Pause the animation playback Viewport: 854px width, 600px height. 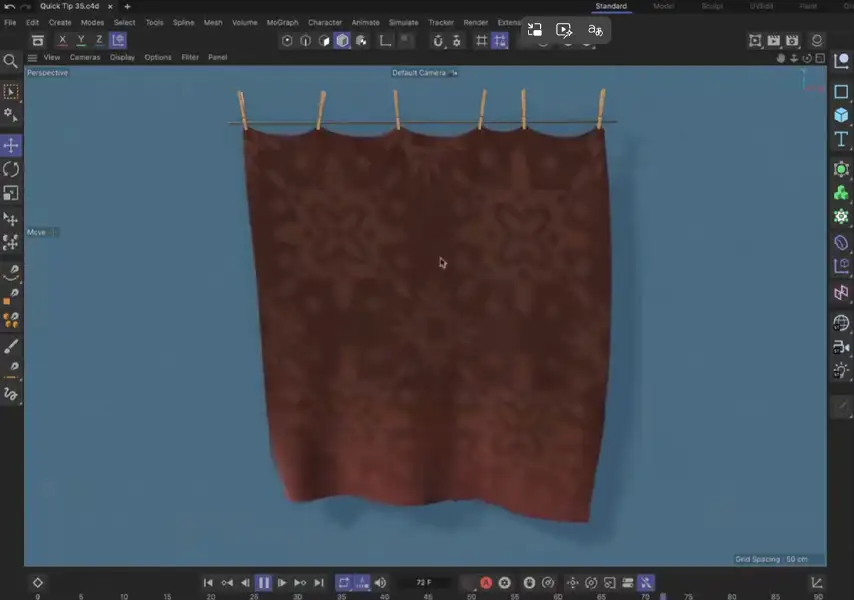pos(264,583)
